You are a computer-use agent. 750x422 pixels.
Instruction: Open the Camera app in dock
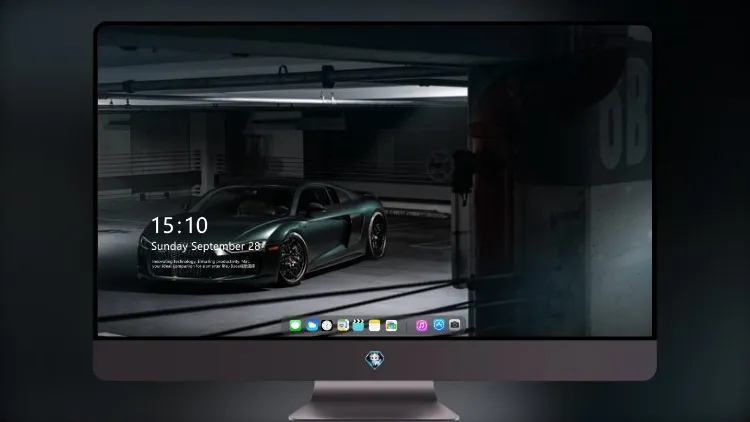[455, 325]
